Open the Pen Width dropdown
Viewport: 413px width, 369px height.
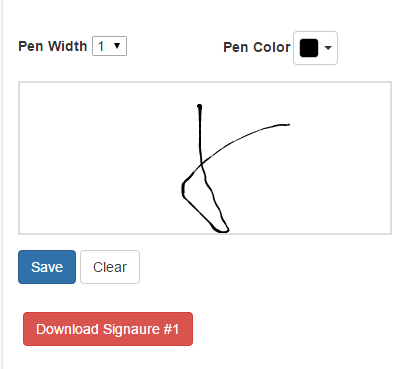109,46
